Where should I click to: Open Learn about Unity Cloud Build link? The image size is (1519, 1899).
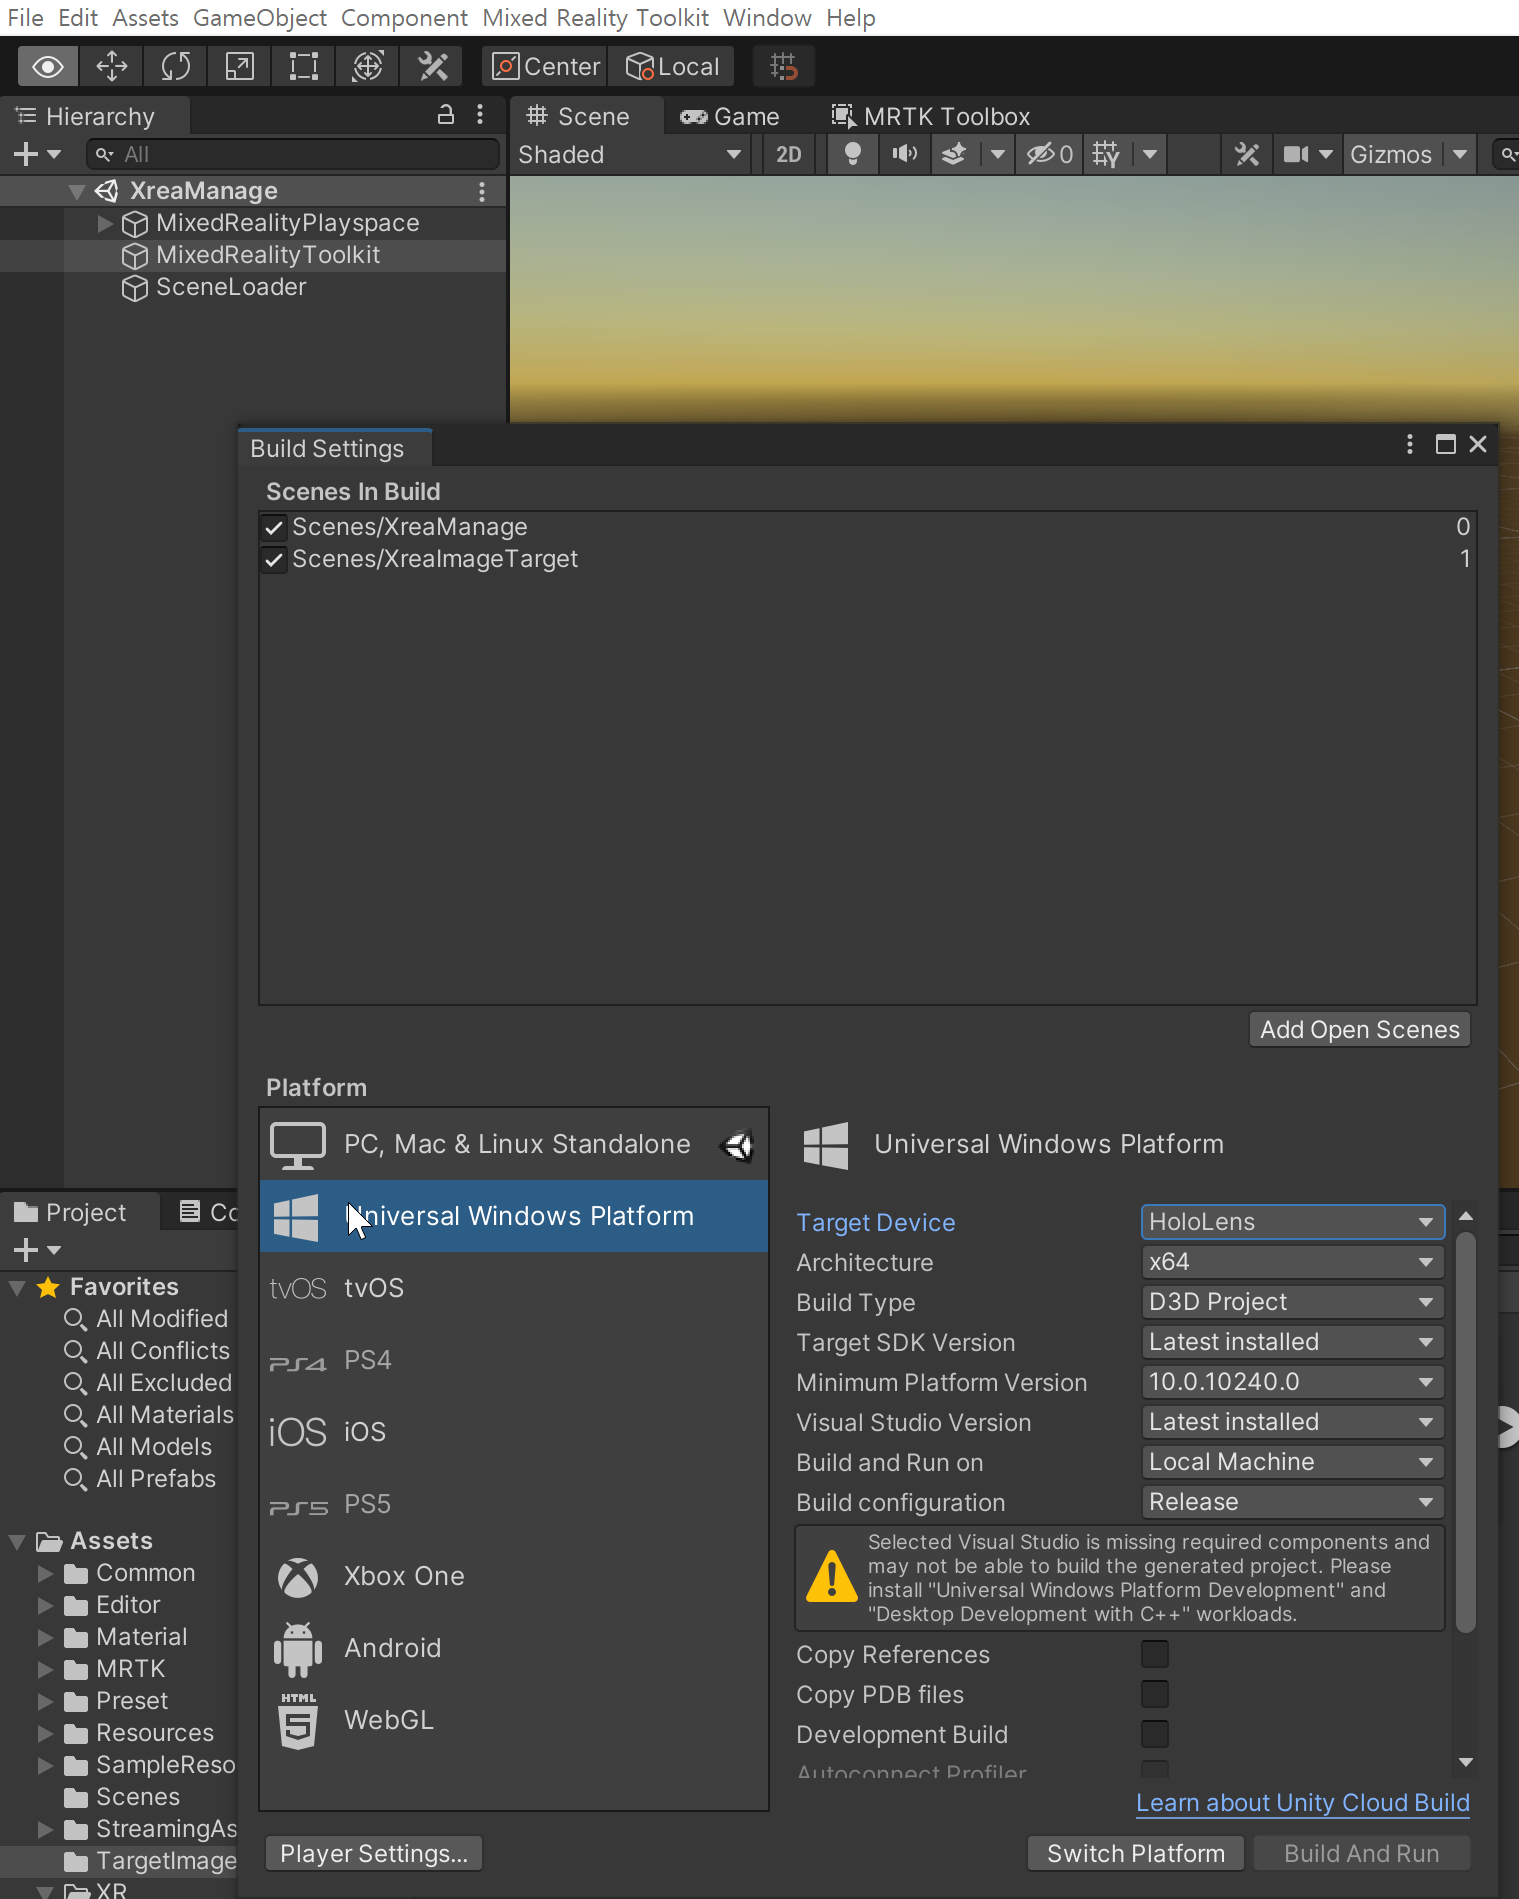1303,1803
